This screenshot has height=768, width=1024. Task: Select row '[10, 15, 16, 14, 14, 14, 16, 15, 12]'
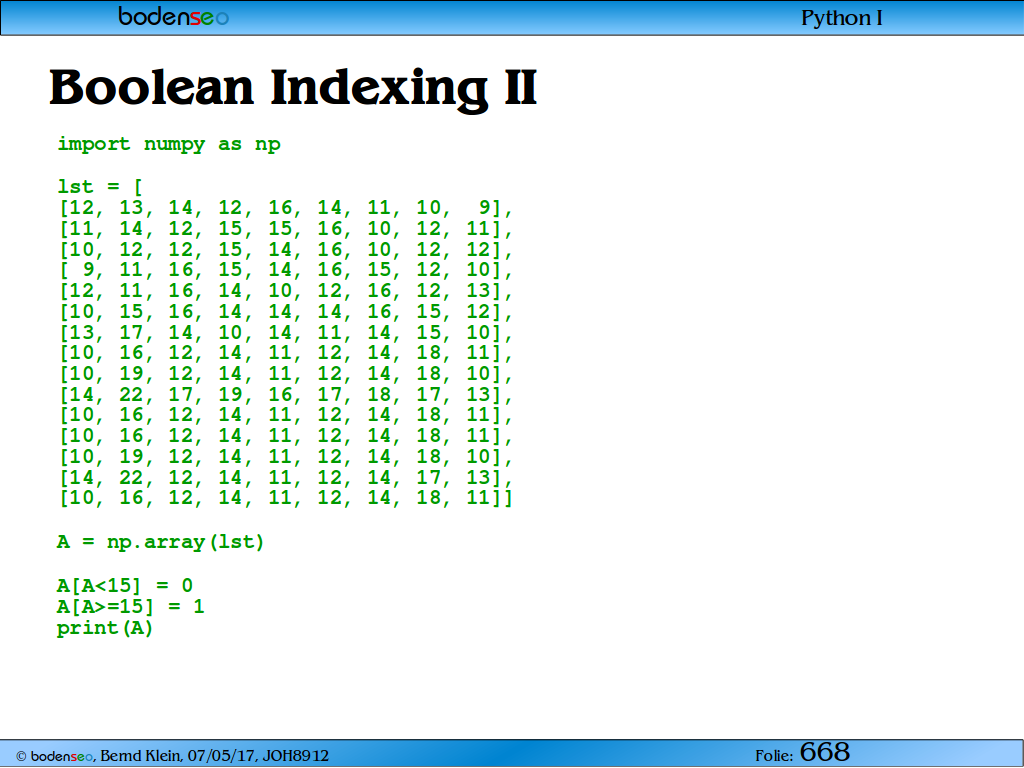(x=286, y=312)
